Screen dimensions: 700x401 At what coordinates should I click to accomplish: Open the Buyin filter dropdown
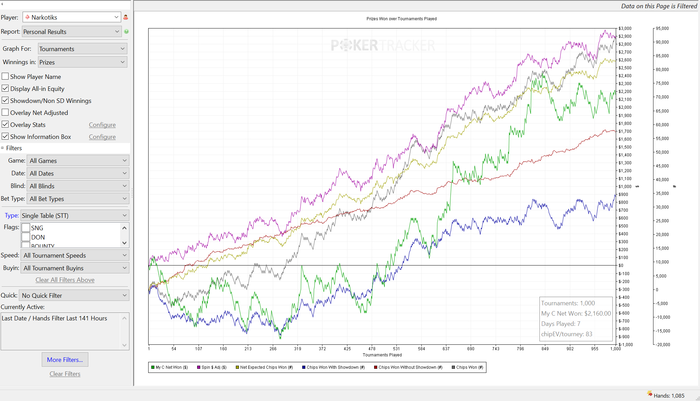tap(75, 268)
